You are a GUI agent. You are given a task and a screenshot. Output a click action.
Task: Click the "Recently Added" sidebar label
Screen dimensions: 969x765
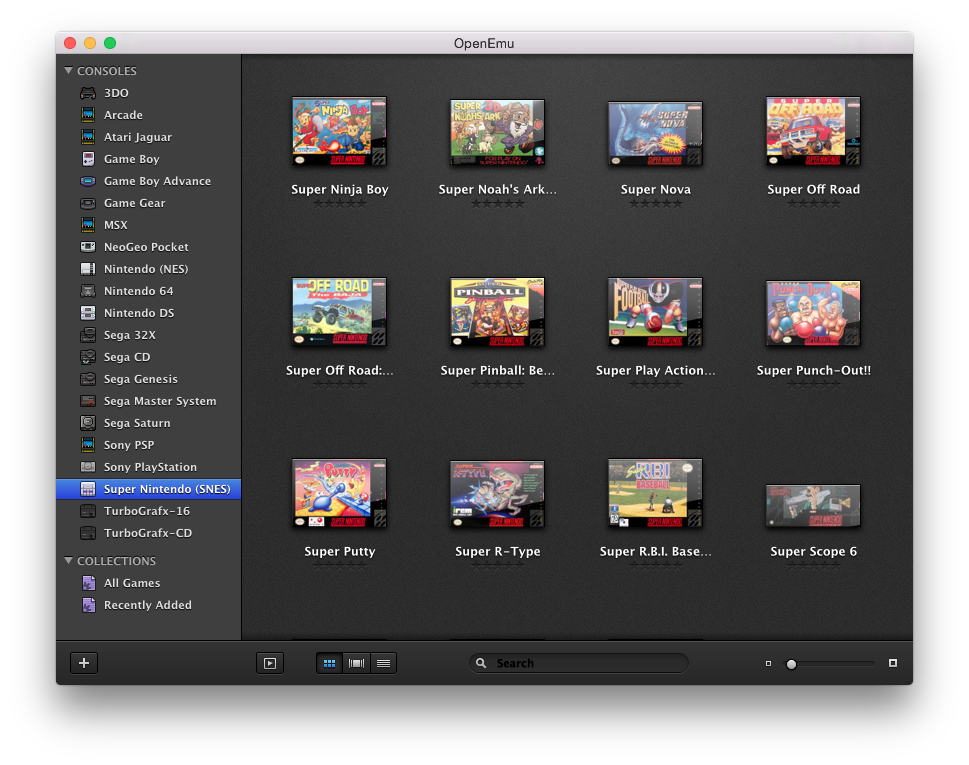click(x=148, y=605)
